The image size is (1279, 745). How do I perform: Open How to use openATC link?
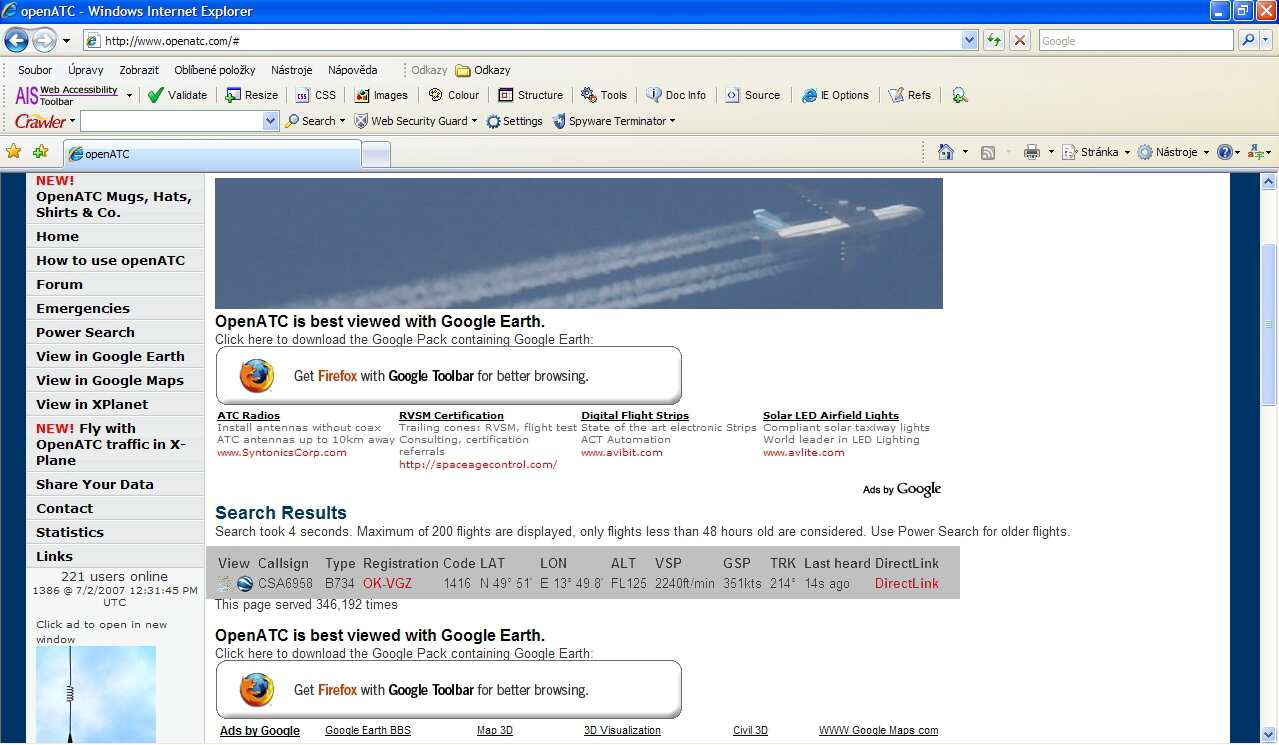(111, 260)
